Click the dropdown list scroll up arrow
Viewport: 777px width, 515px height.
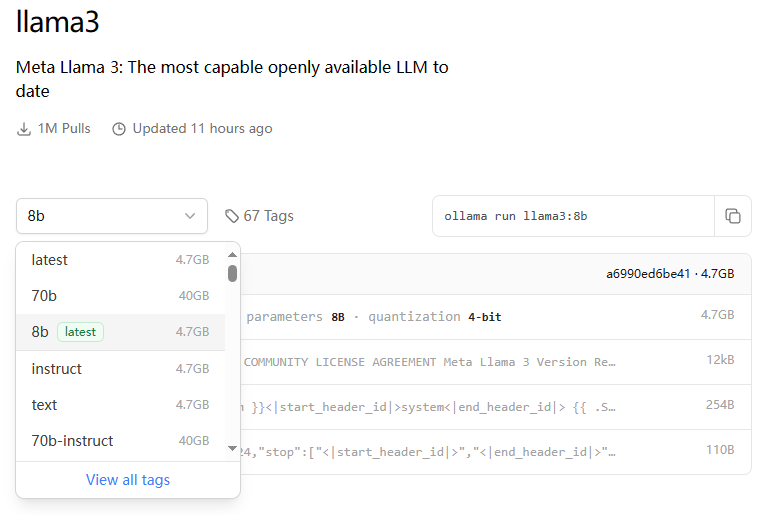click(x=232, y=255)
